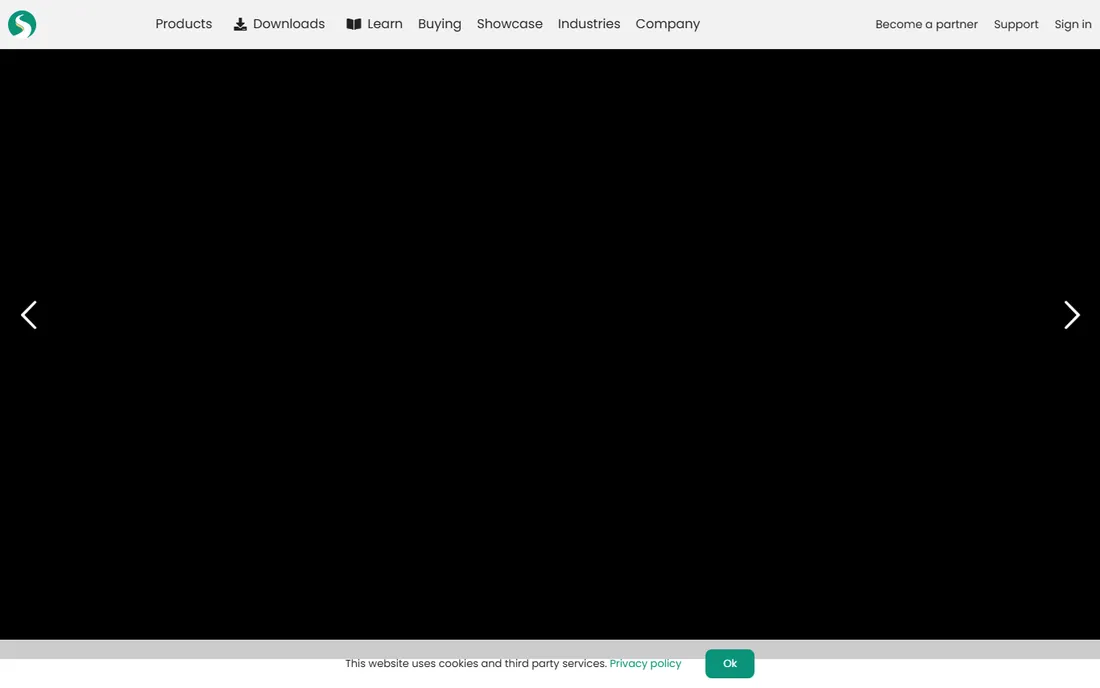Click the book icon beside Learn
1100x688 pixels.
coord(354,24)
